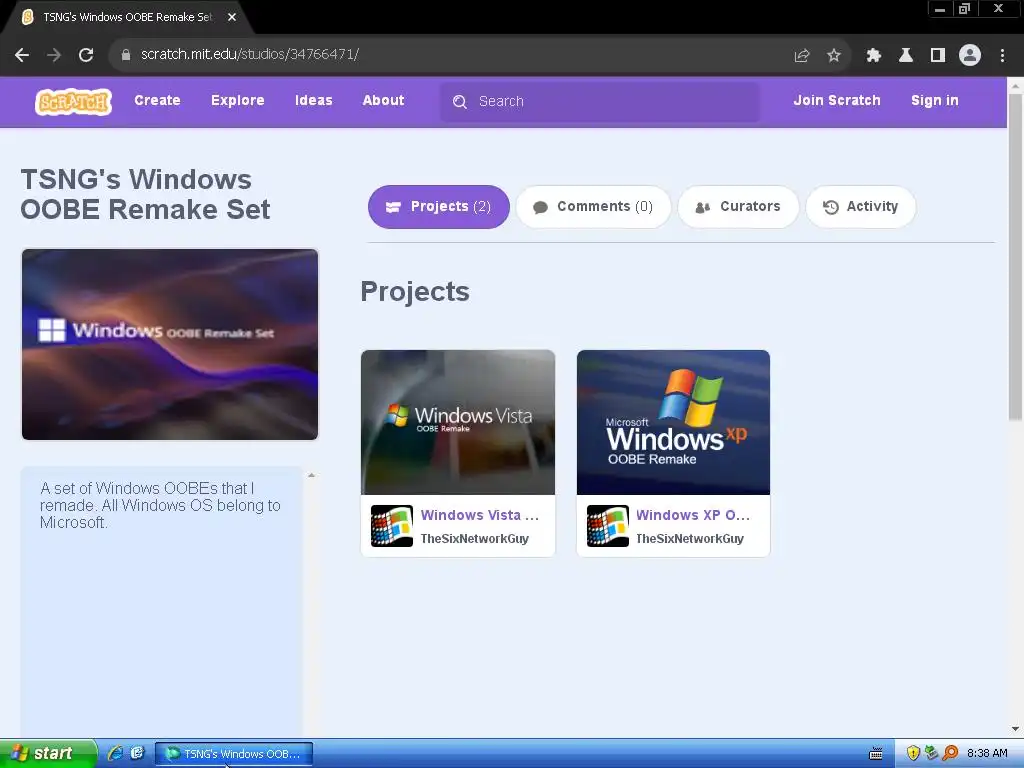Click the 8:38 AM taskbar clock

pos(987,753)
